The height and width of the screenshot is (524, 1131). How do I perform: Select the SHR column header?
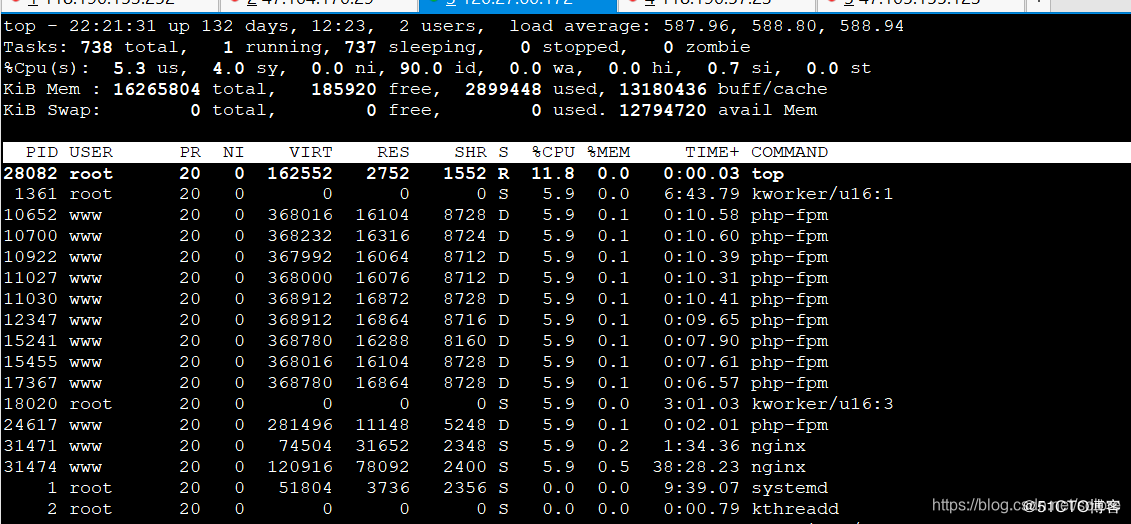pyautogui.click(x=471, y=152)
